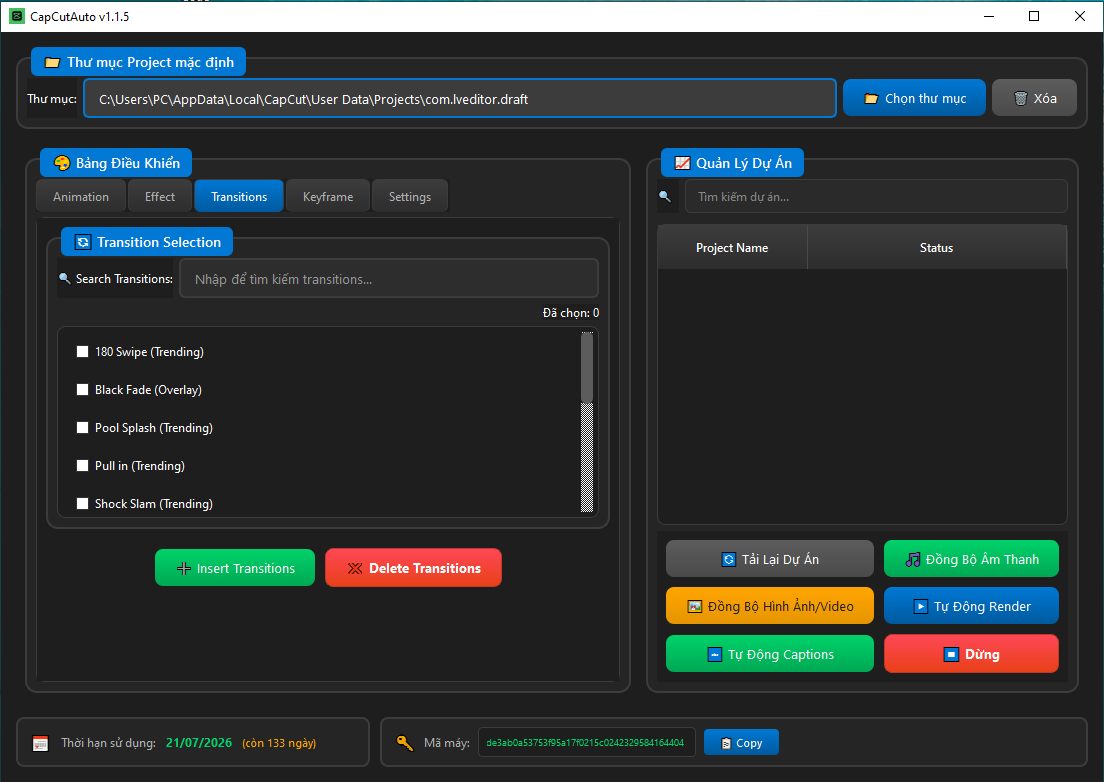Focus the Thư mục path input field
This screenshot has height=782, width=1104.
tap(460, 98)
